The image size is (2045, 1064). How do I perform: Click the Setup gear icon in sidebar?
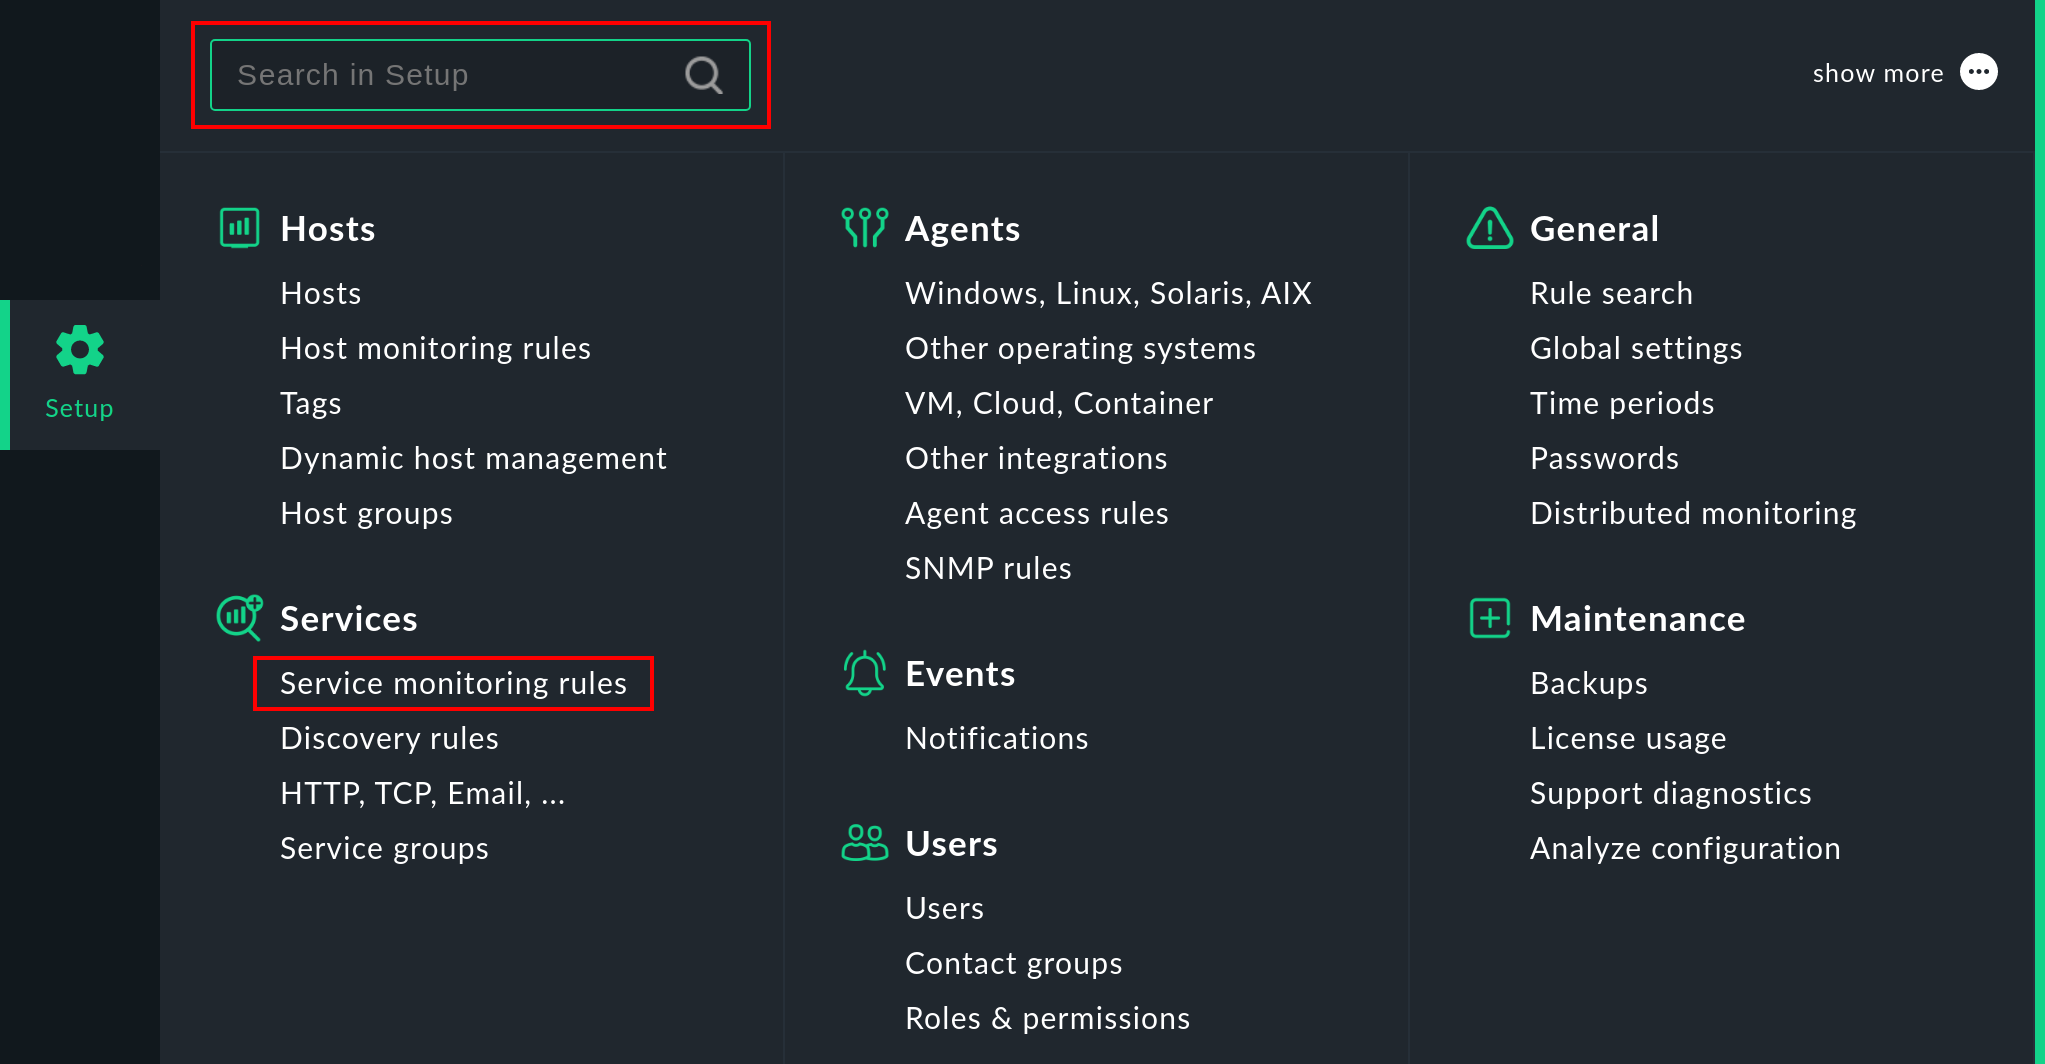point(78,348)
